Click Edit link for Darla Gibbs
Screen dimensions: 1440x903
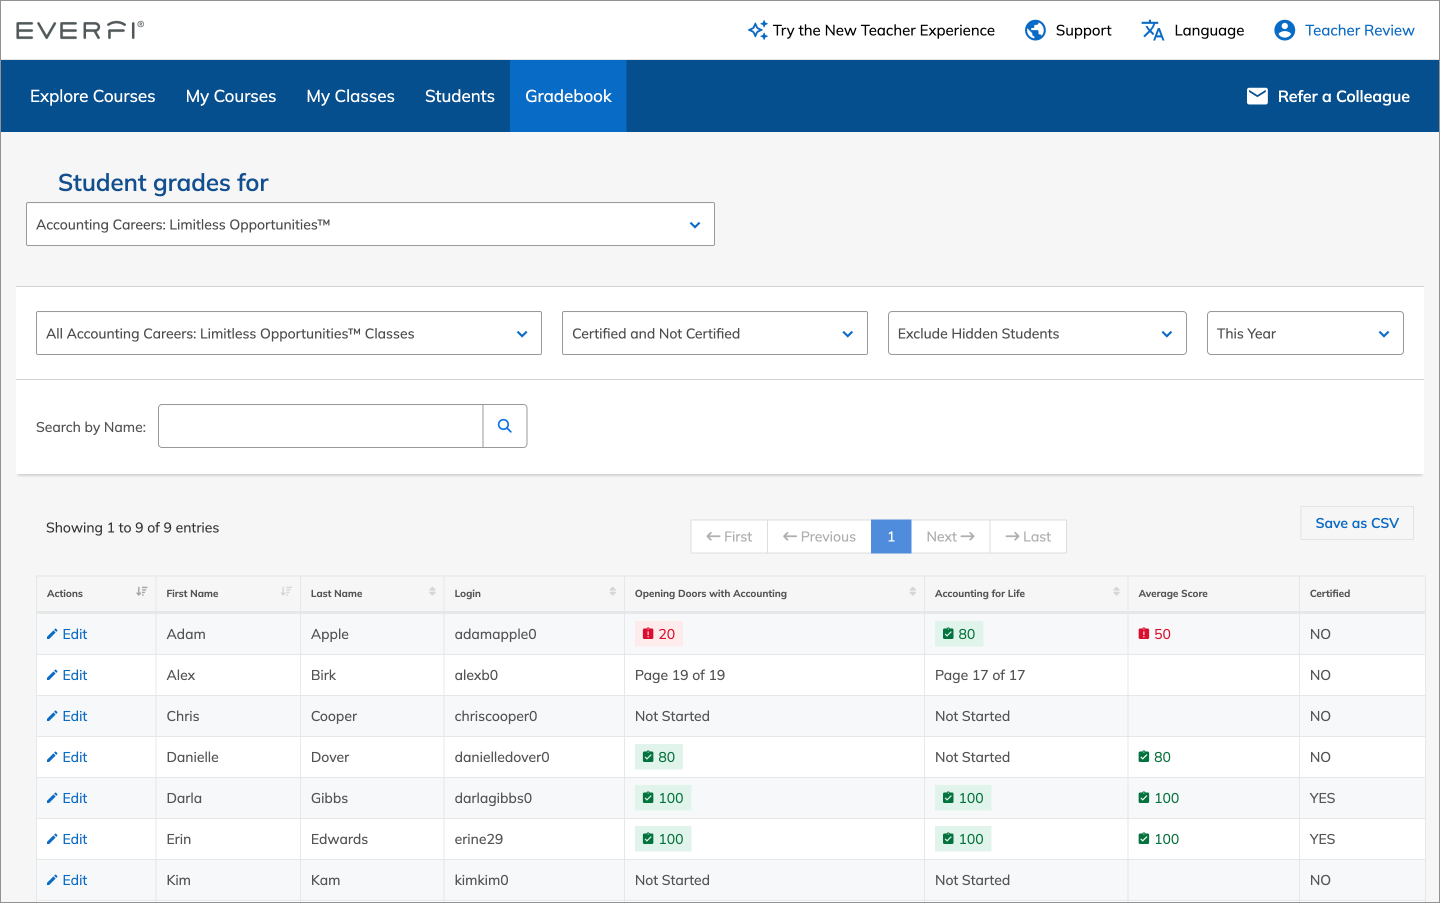click(67, 798)
